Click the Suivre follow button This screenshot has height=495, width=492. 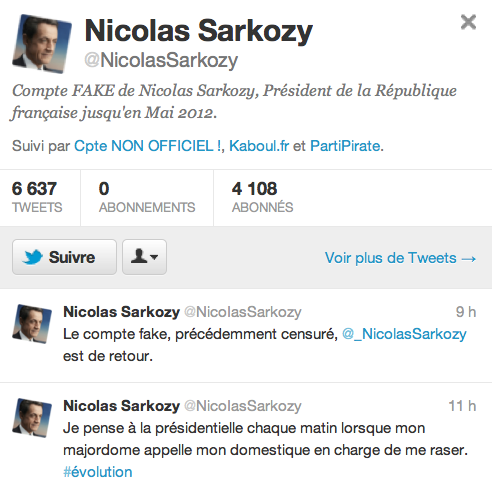tap(64, 257)
